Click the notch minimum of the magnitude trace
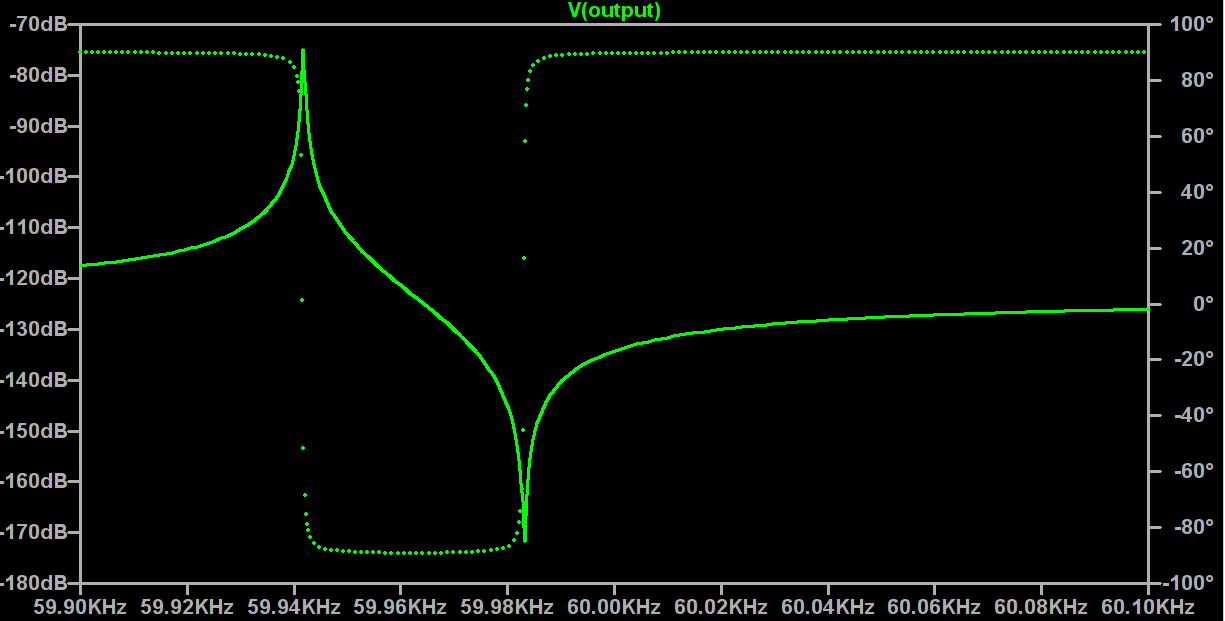 pyautogui.click(x=525, y=540)
